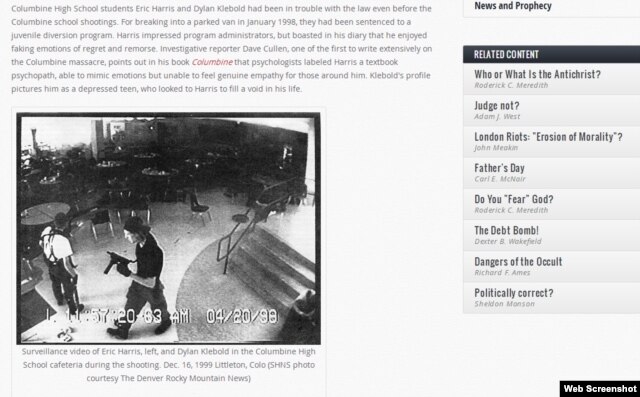Click author name Carl E. McNair
The image size is (640, 397).
click(x=500, y=179)
